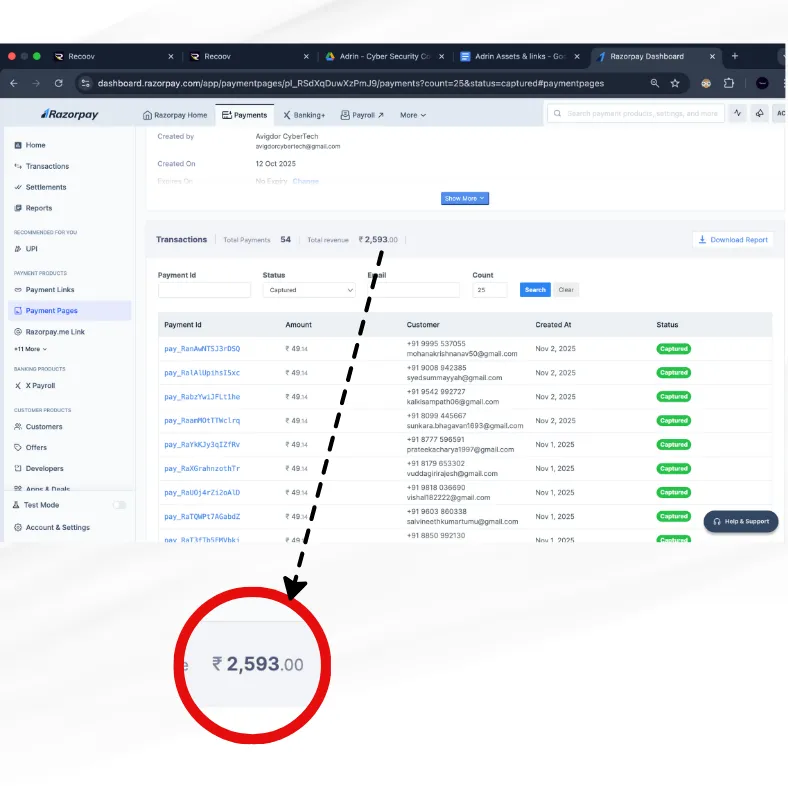Open payment pay_RaTQMPt7AGabdZ
Screen dimensions: 788x788
[202, 517]
